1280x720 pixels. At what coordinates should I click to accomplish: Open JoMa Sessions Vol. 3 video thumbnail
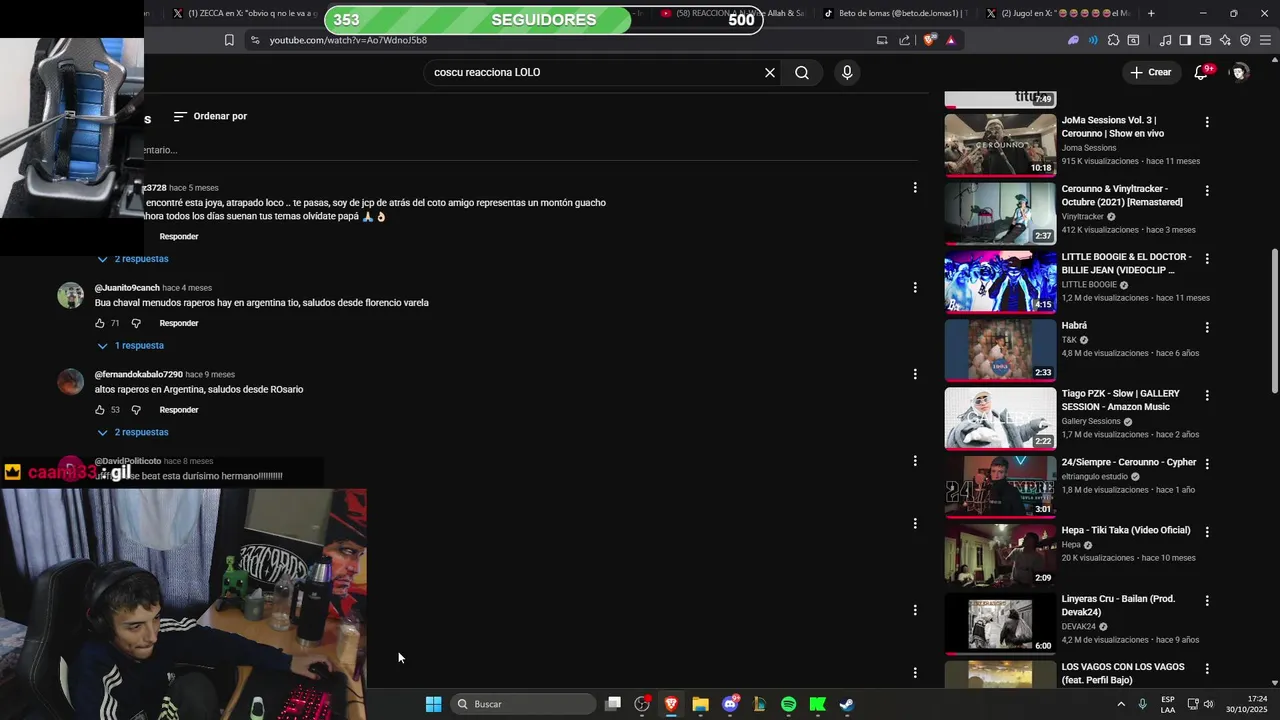coord(1000,145)
